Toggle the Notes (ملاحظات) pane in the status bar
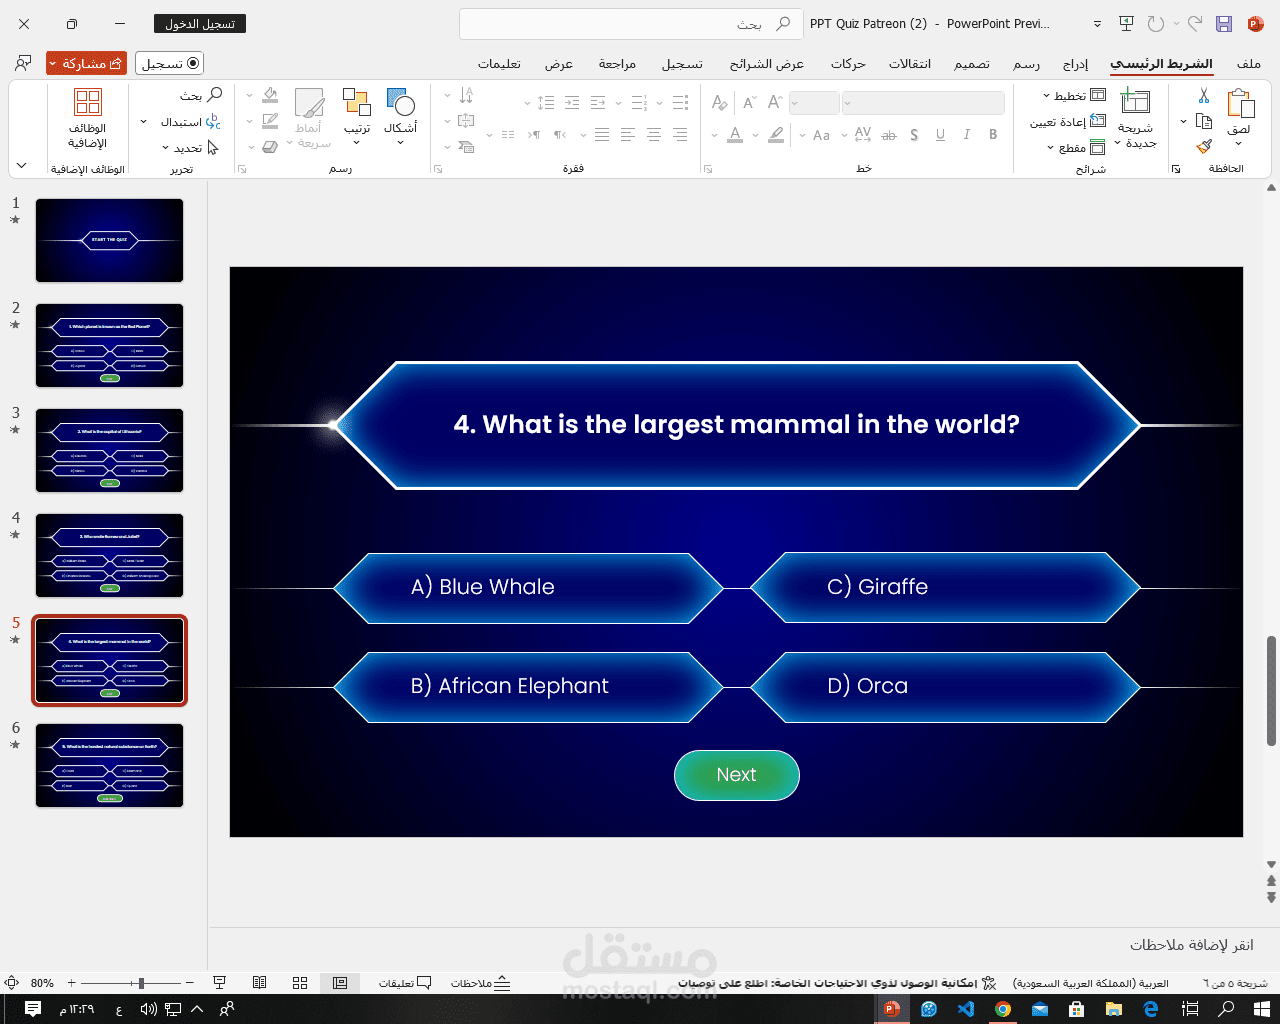Viewport: 1280px width, 1024px height. pos(481,983)
